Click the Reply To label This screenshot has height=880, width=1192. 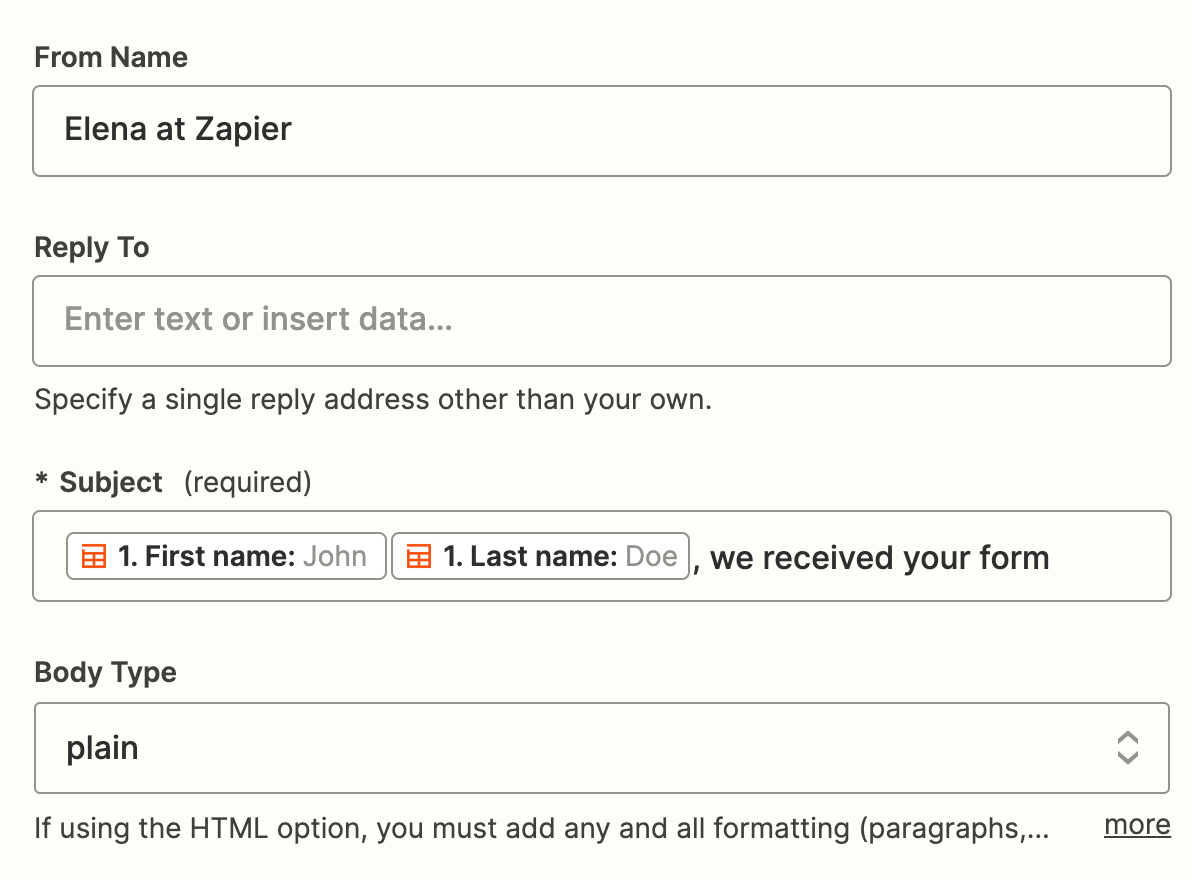[x=92, y=248]
